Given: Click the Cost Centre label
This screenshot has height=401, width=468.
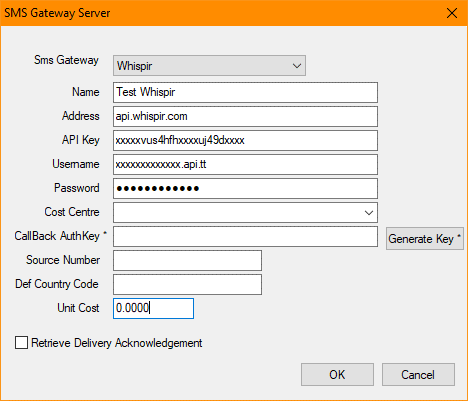Looking at the screenshot, I should click(72, 212).
